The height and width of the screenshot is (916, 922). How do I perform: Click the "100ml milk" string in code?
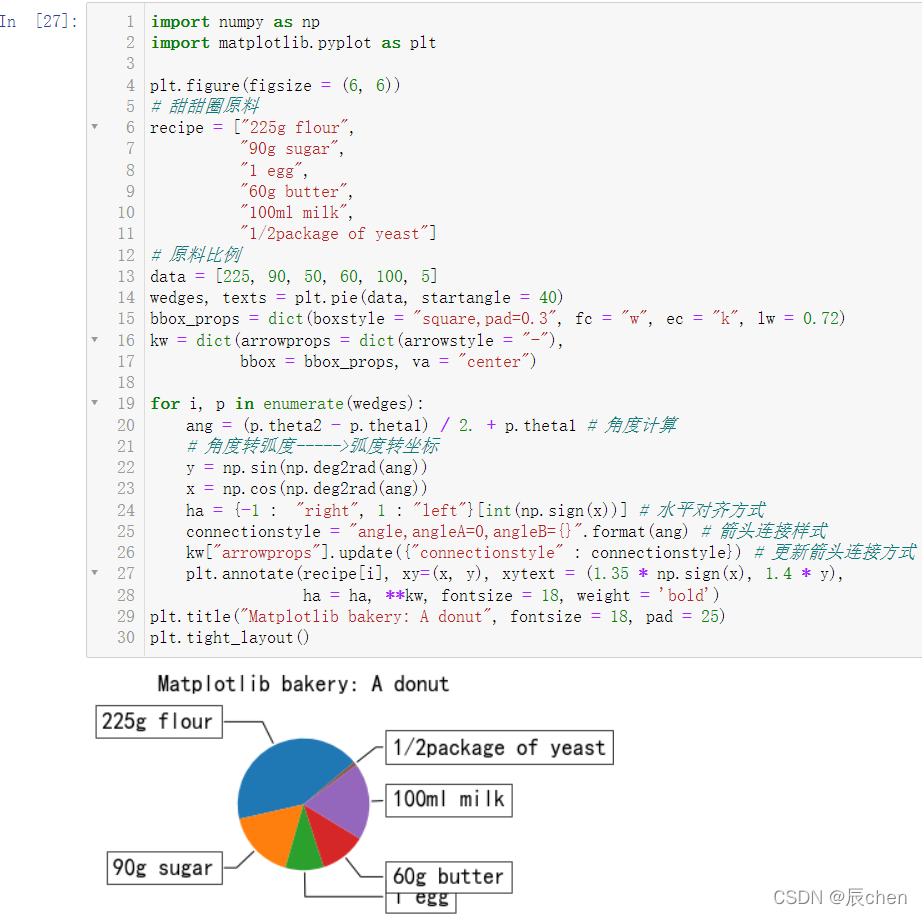click(294, 212)
